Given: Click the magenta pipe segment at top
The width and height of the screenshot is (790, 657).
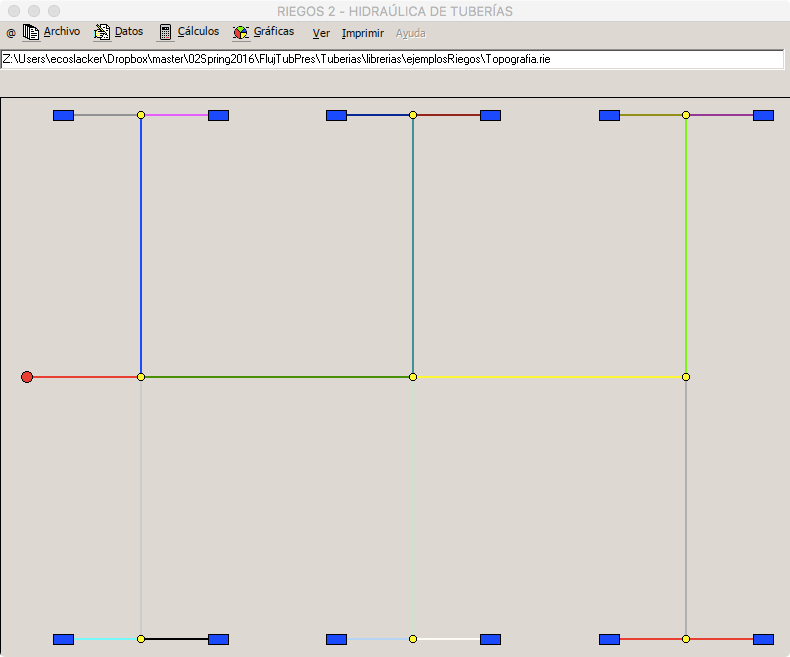Looking at the screenshot, I should pyautogui.click(x=177, y=115).
